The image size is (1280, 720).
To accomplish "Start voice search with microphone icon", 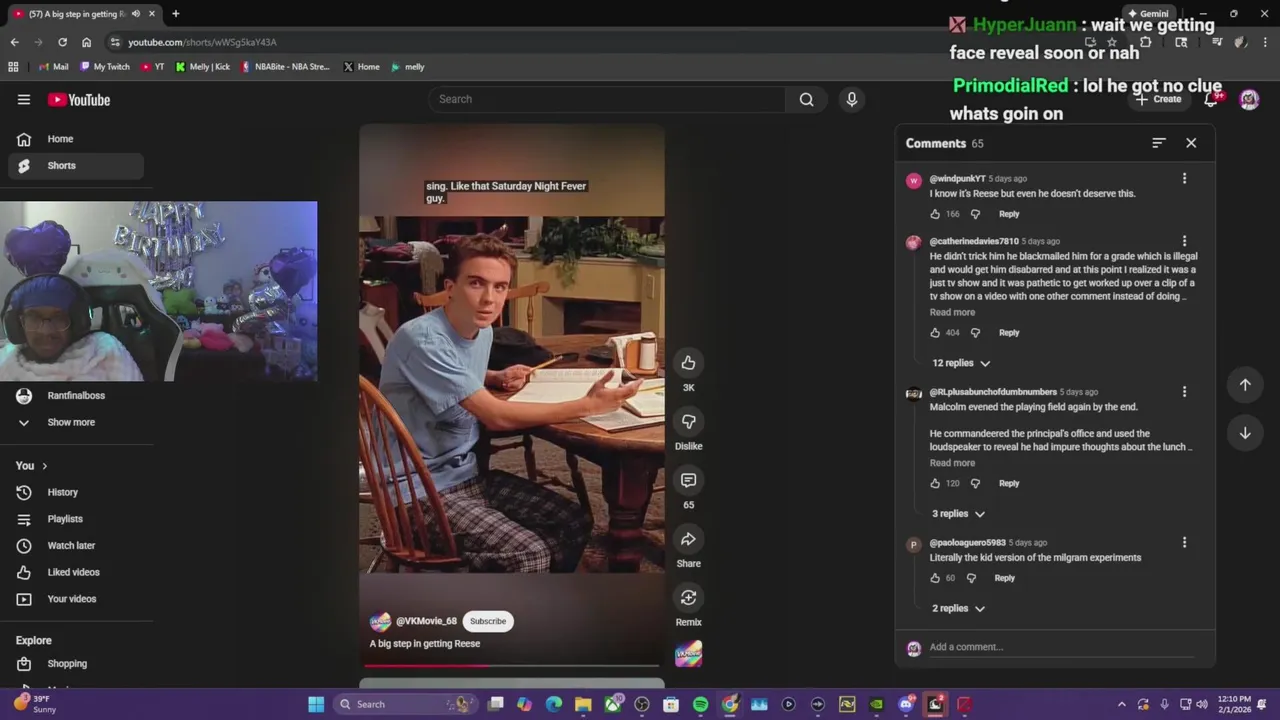I will [x=852, y=99].
